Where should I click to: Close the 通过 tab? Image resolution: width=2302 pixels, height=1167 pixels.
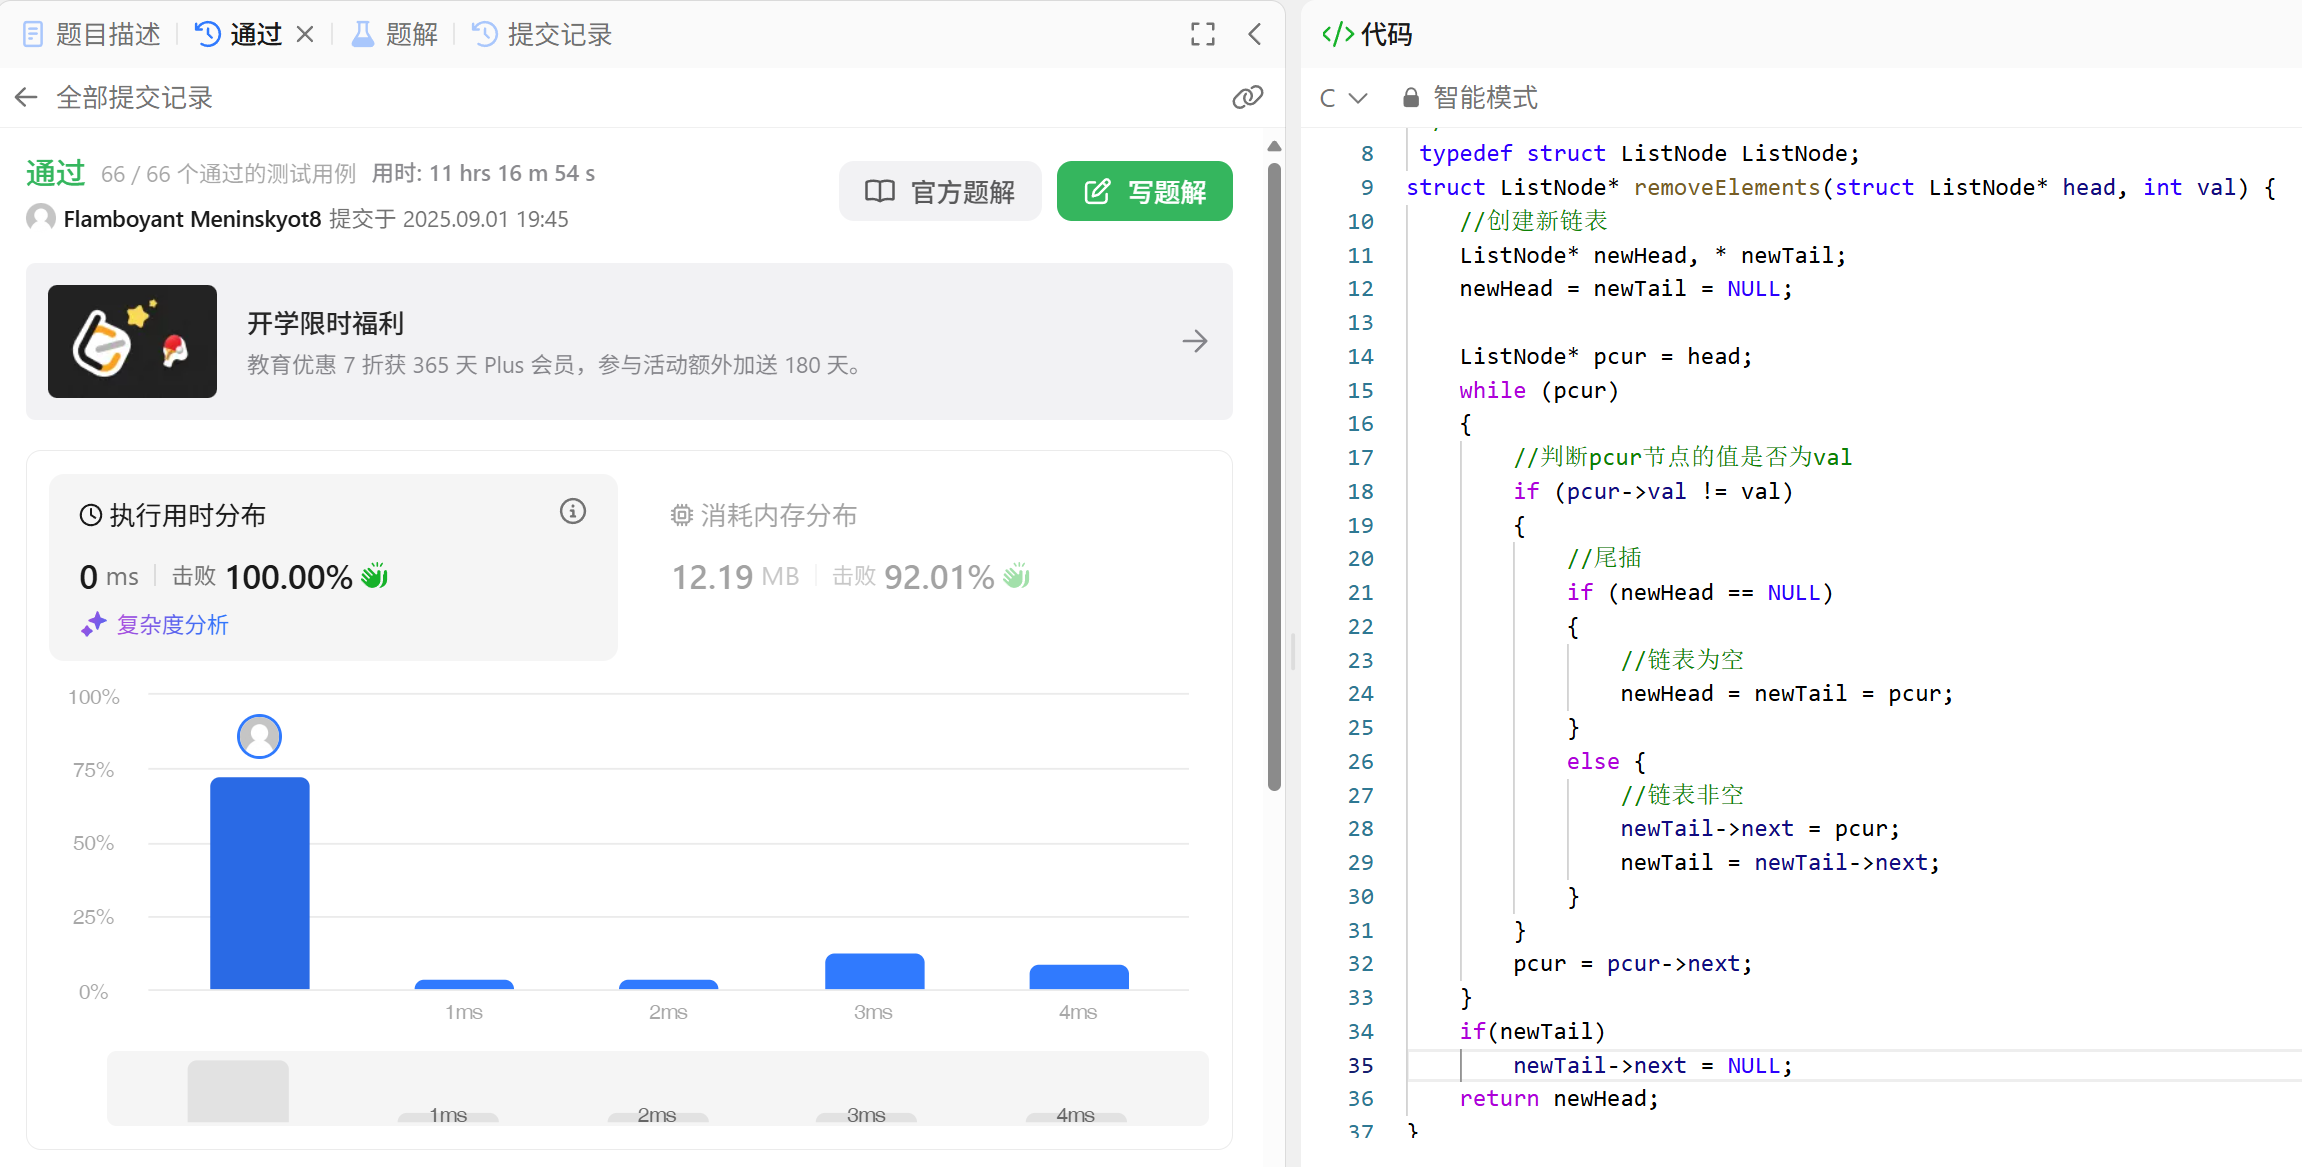pyautogui.click(x=305, y=35)
